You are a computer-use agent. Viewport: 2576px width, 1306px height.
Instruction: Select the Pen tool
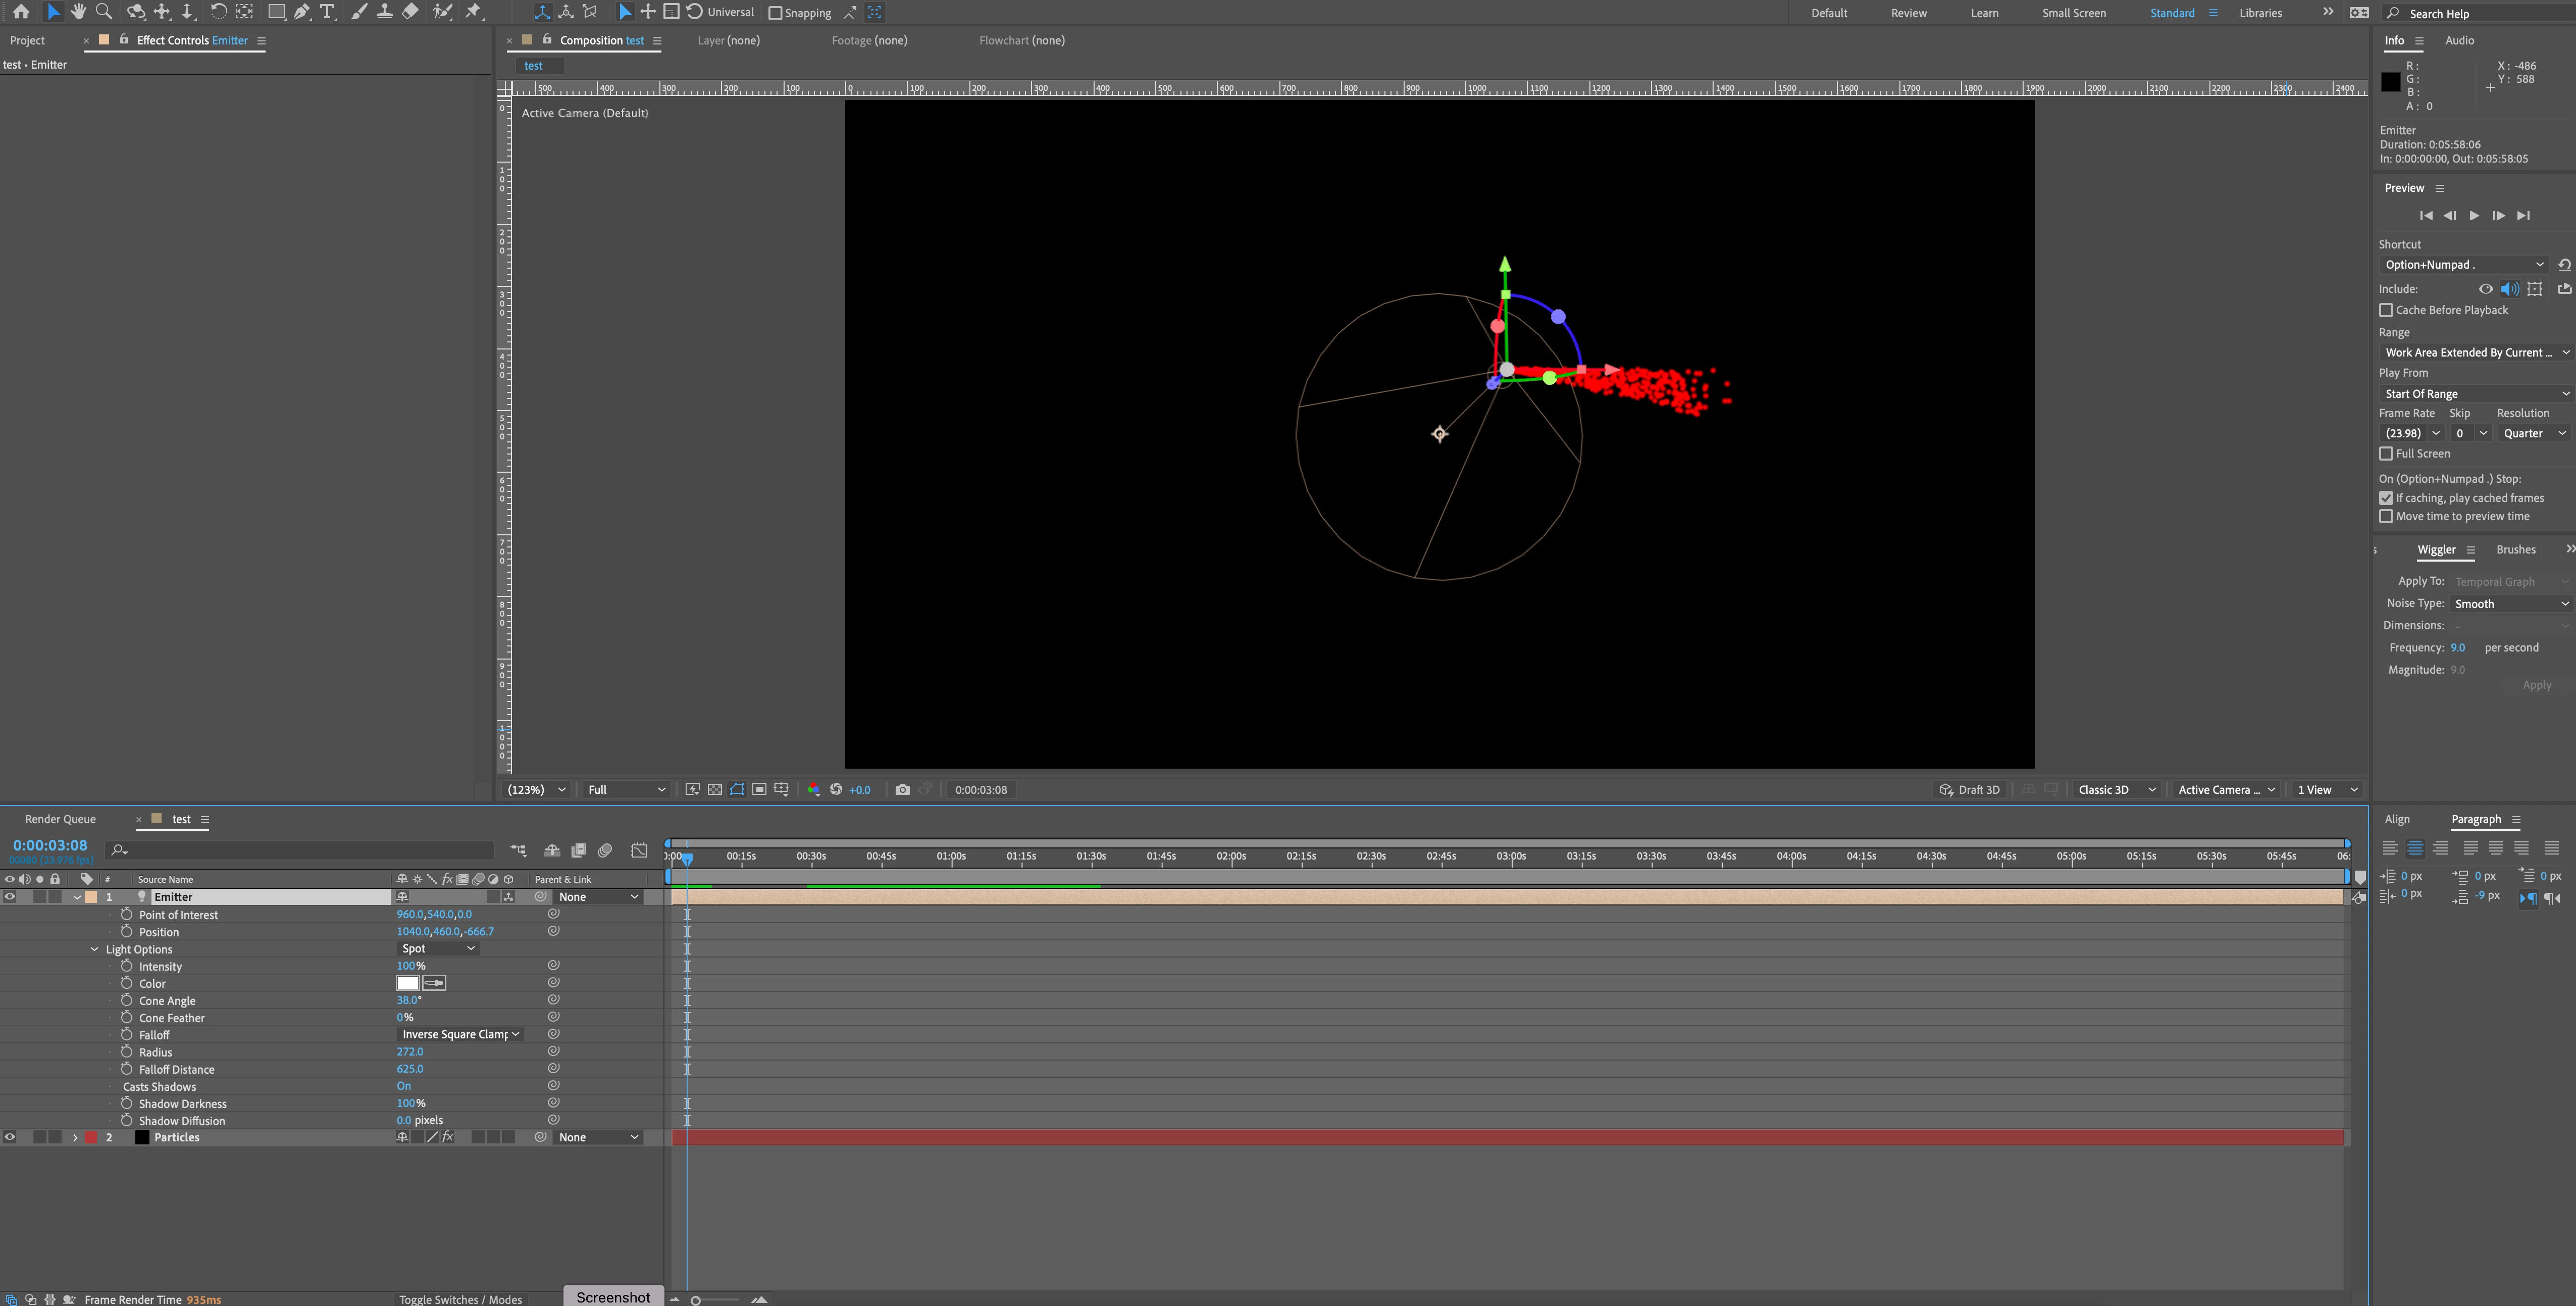coord(302,12)
